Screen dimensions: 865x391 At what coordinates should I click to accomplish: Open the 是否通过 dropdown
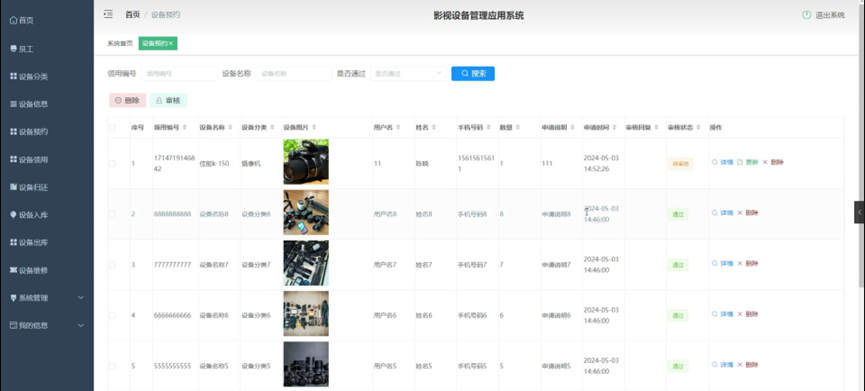408,73
